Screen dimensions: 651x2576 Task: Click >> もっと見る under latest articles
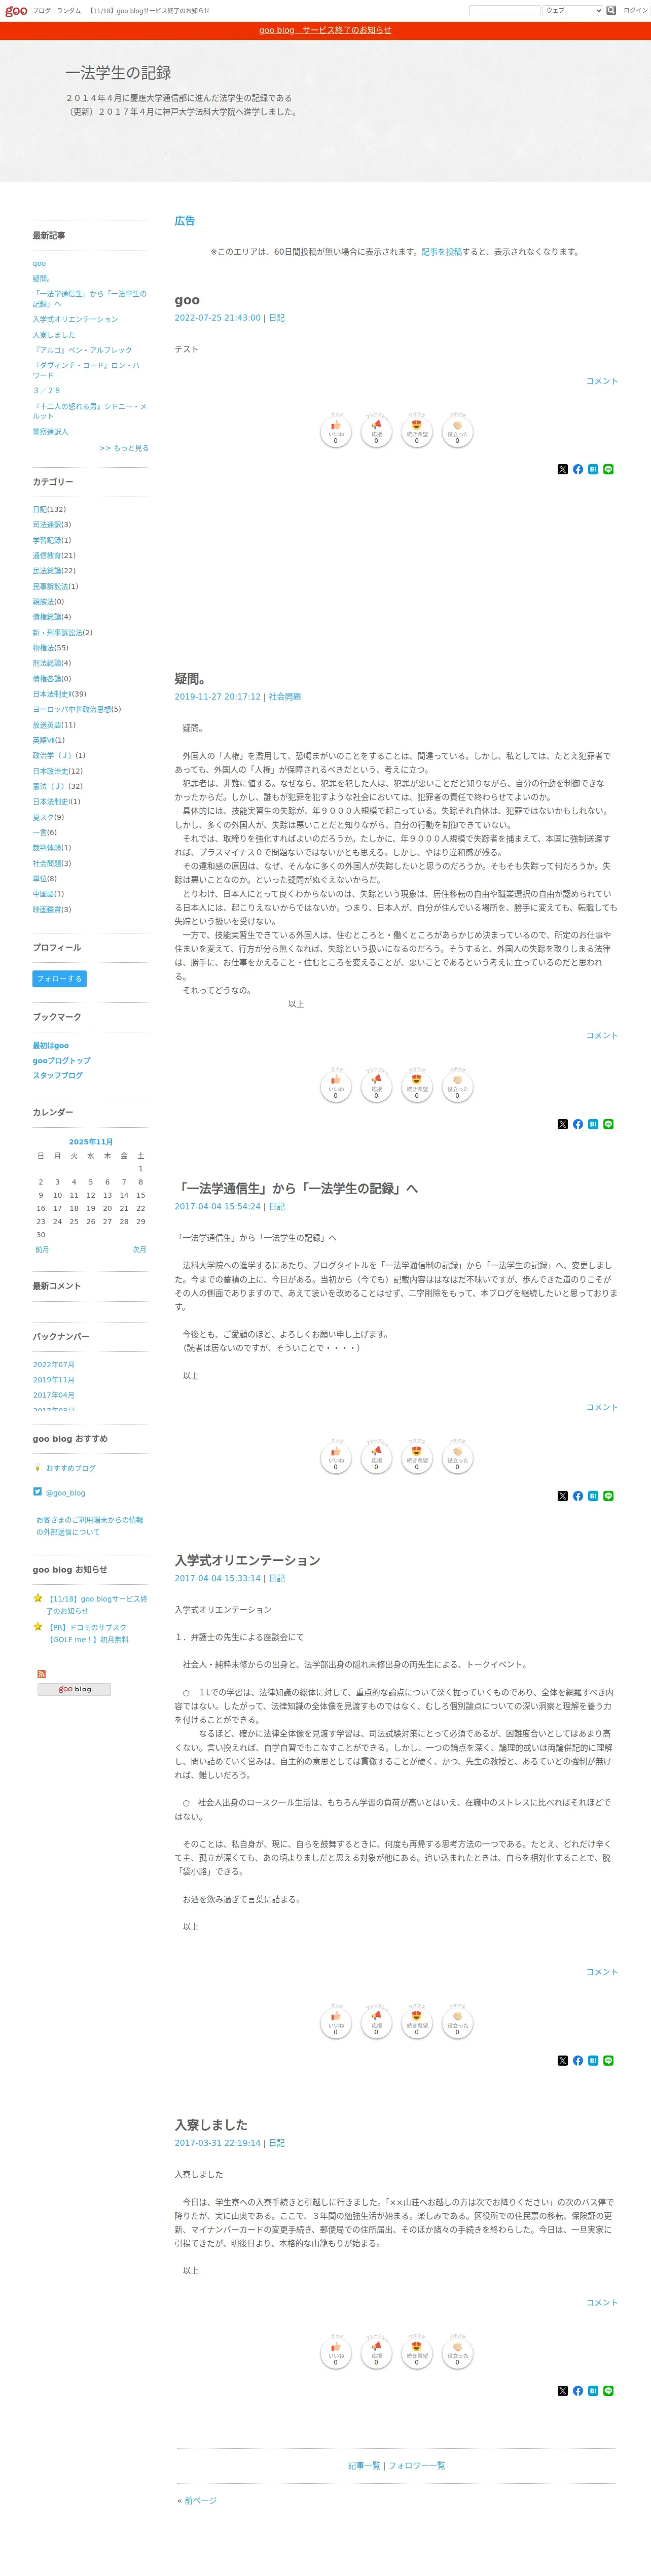(x=124, y=448)
